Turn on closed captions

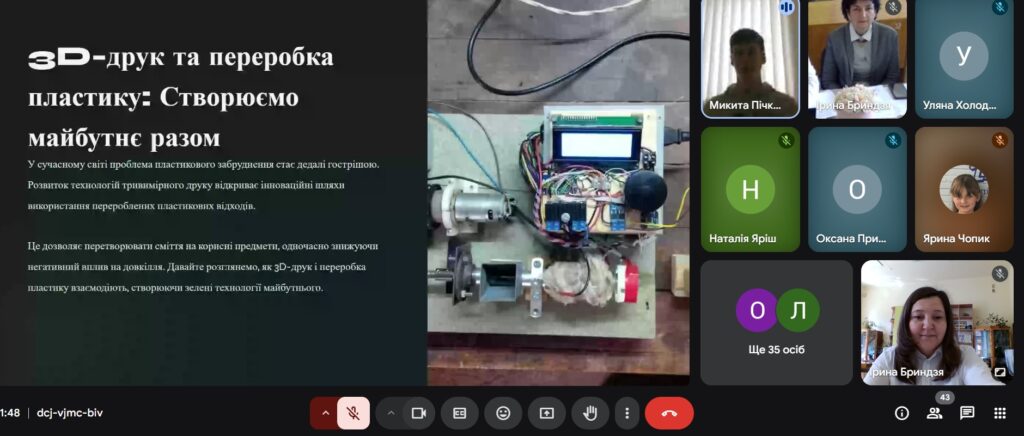(x=460, y=412)
